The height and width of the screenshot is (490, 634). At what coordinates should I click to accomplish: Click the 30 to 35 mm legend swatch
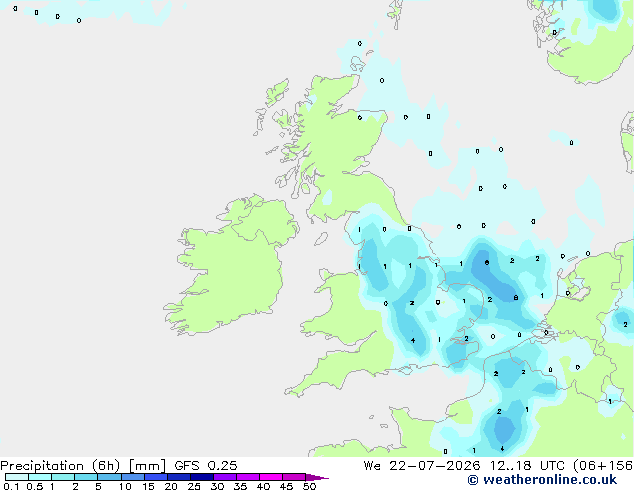tap(225, 477)
